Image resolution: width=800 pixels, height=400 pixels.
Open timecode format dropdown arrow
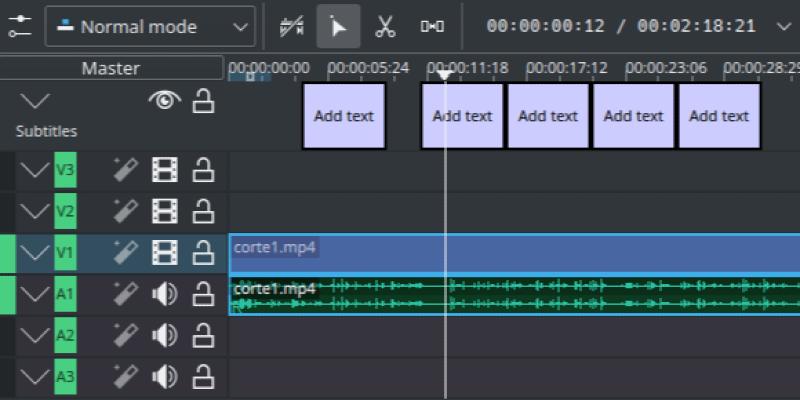pos(783,26)
